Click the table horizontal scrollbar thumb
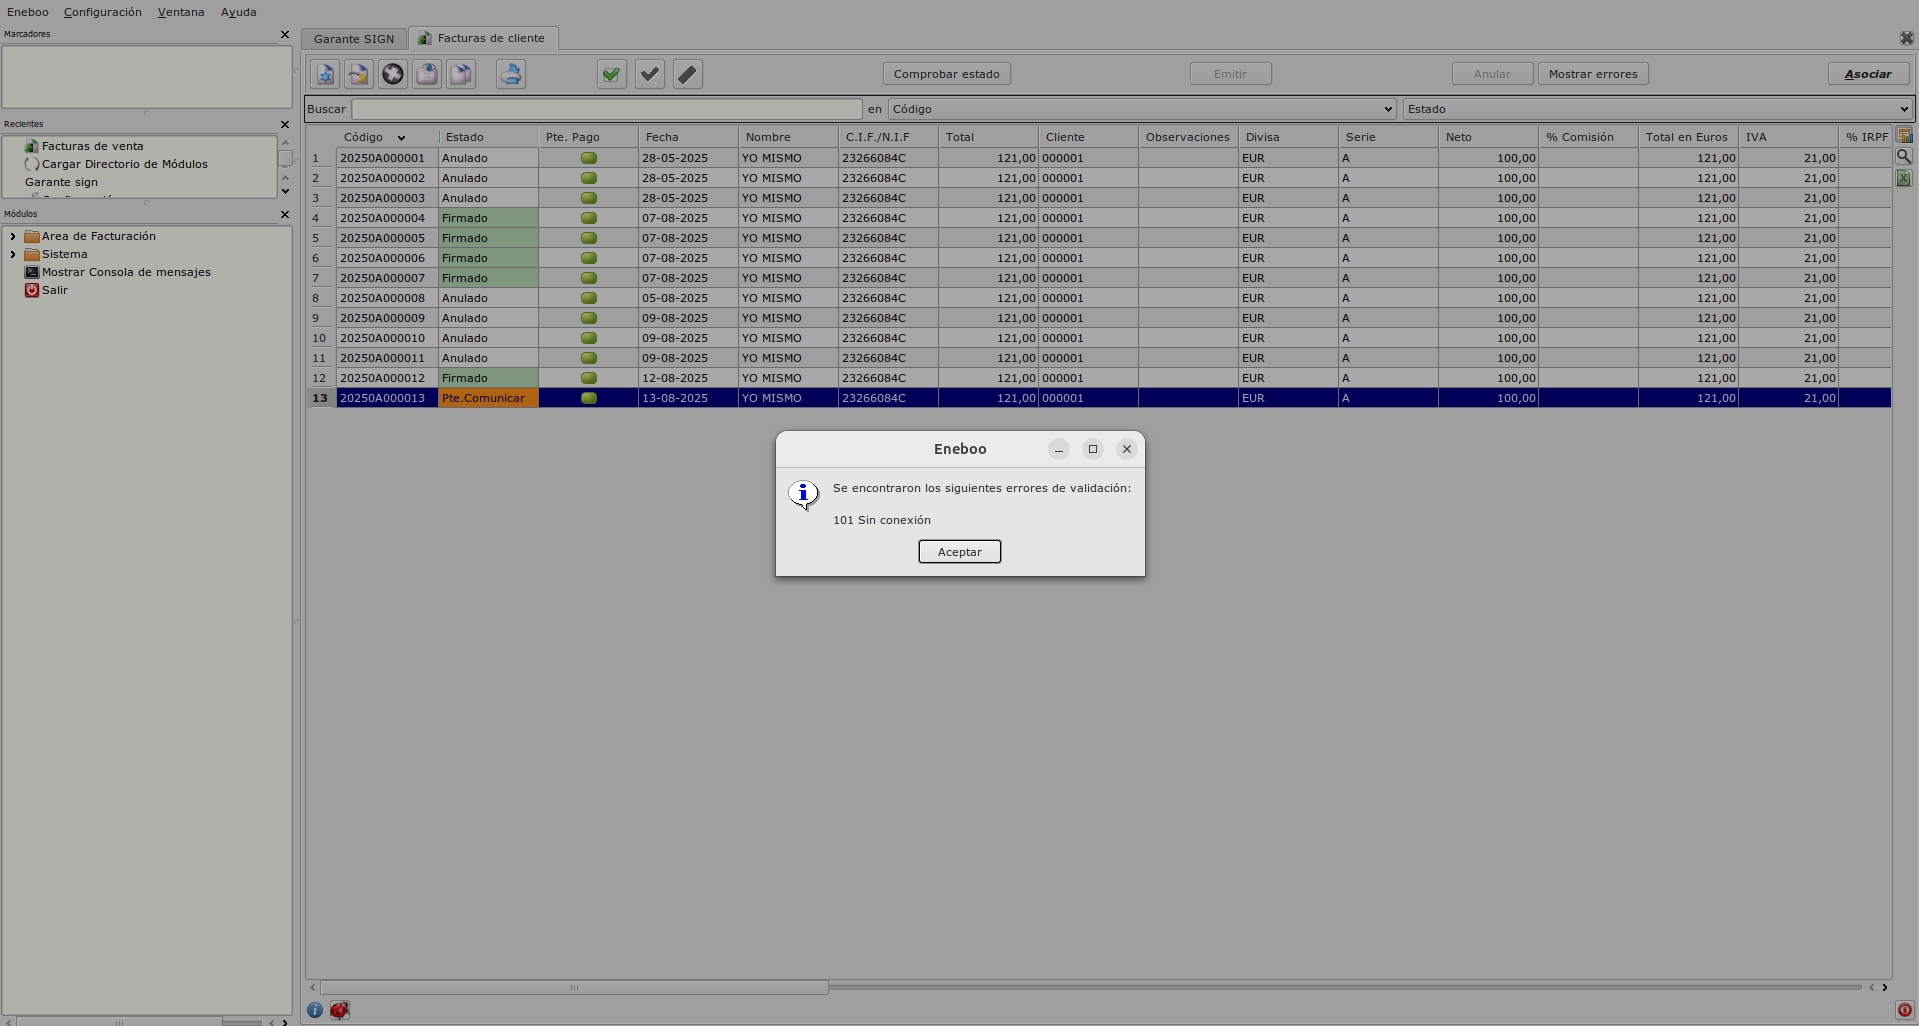The height and width of the screenshot is (1026, 1919). coord(574,987)
